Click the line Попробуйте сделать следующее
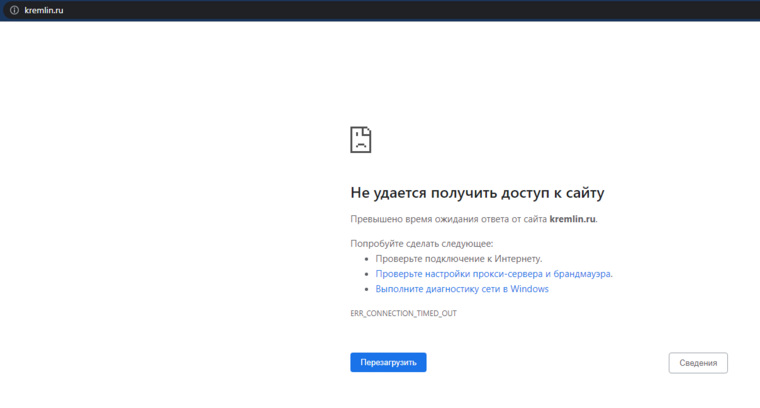This screenshot has height=408, width=760. click(422, 244)
